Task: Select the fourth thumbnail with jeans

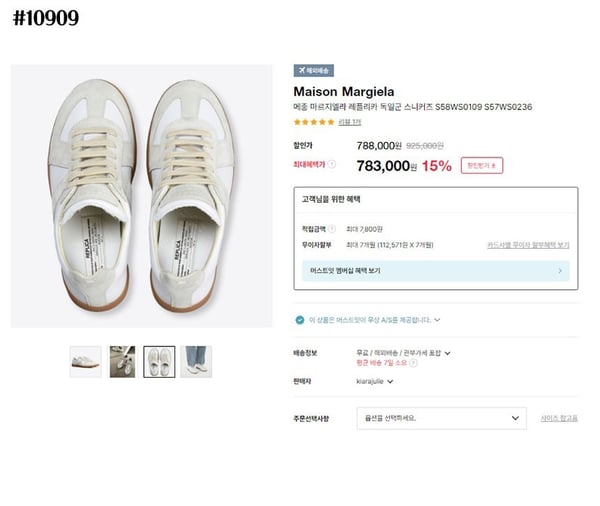Action: [x=196, y=361]
